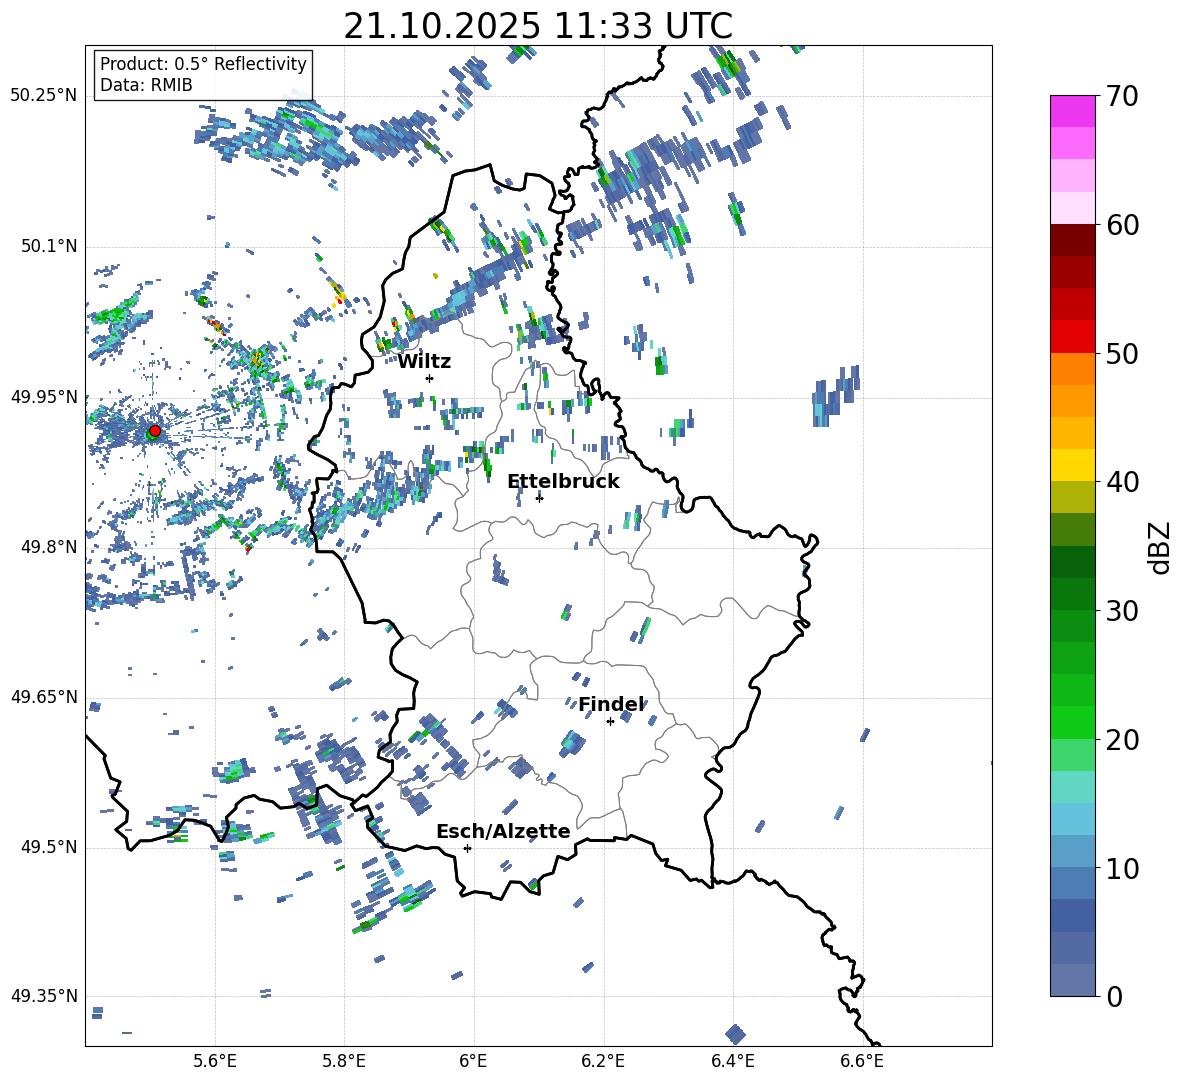This screenshot has height=1081, width=1184.
Task: Click the 5.6°E longitude label
Action: (215, 1061)
